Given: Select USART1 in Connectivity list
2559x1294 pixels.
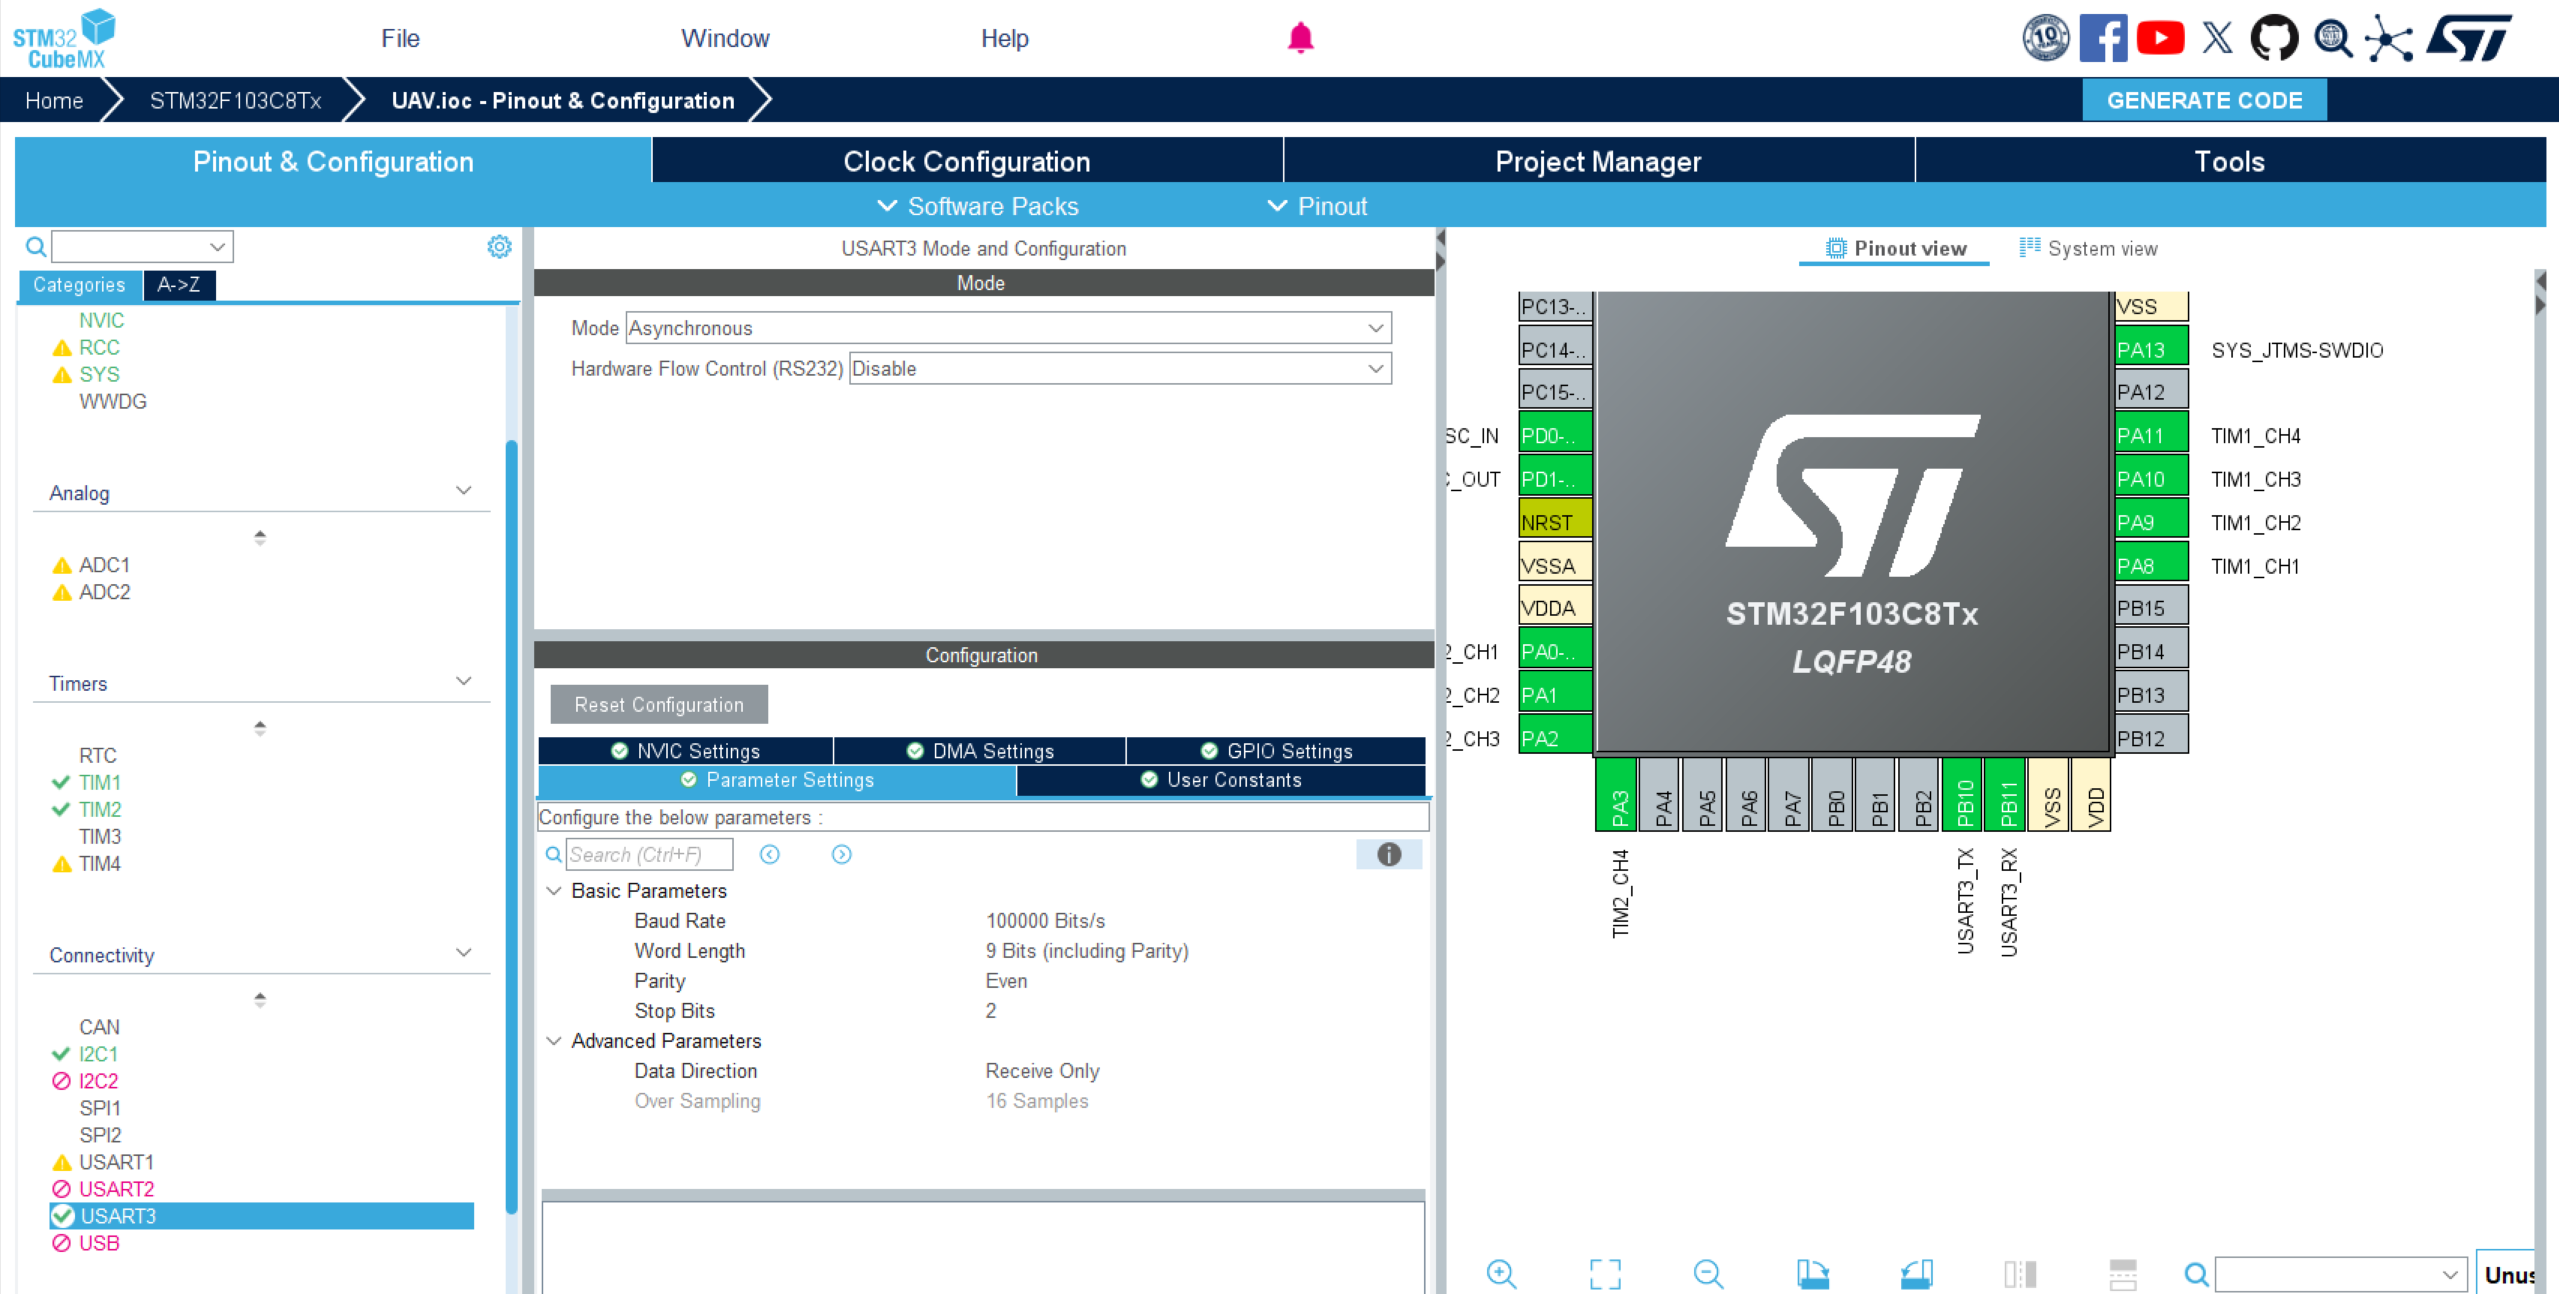Looking at the screenshot, I should click(x=117, y=1162).
